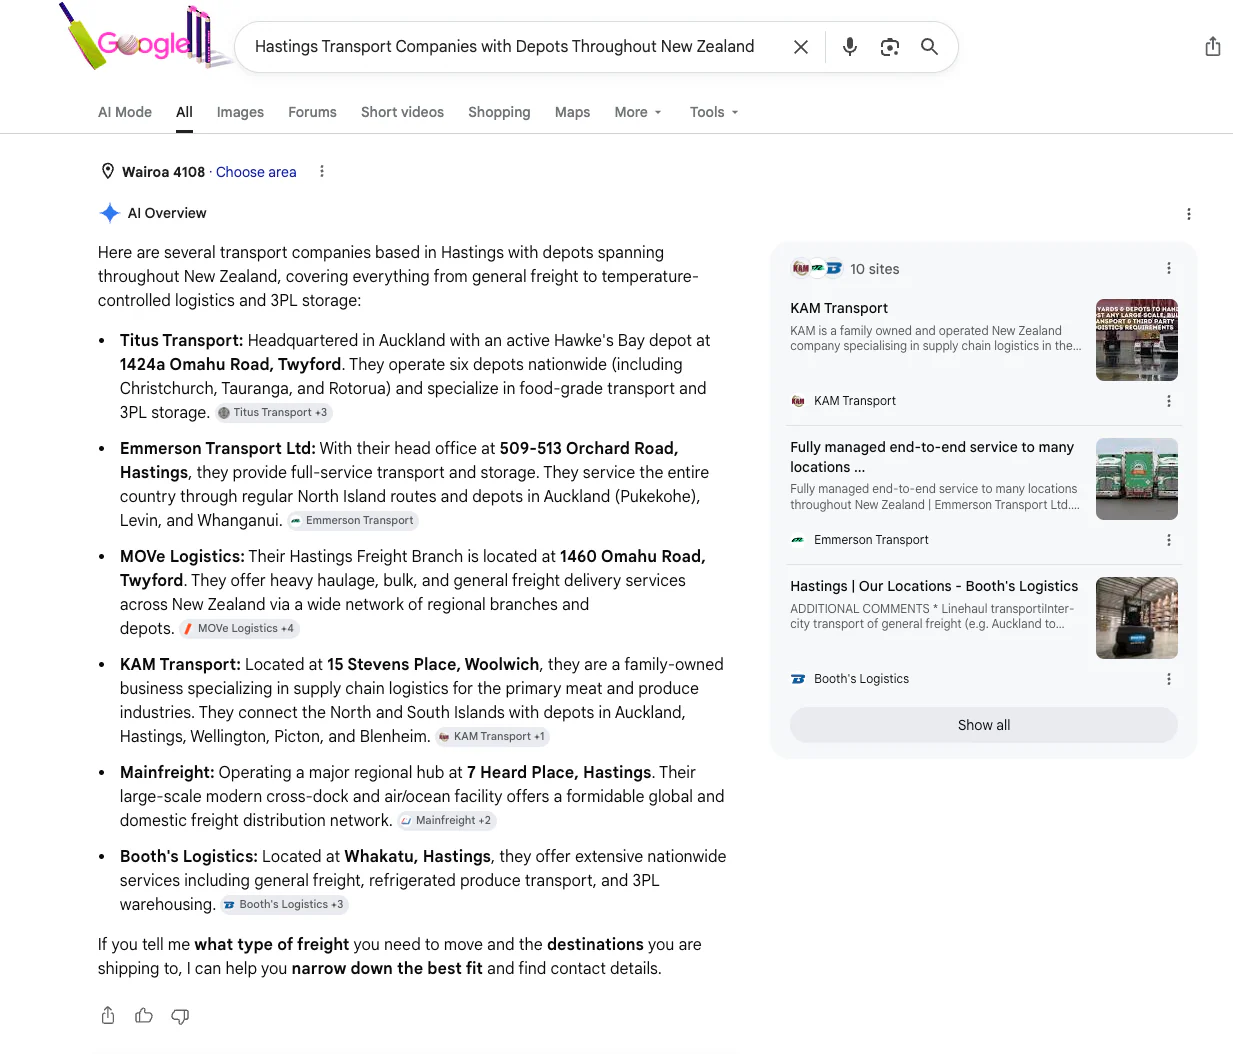Image resolution: width=1233 pixels, height=1054 pixels.
Task: Click location pin icon beside Wairoa 4108
Action: click(x=108, y=171)
